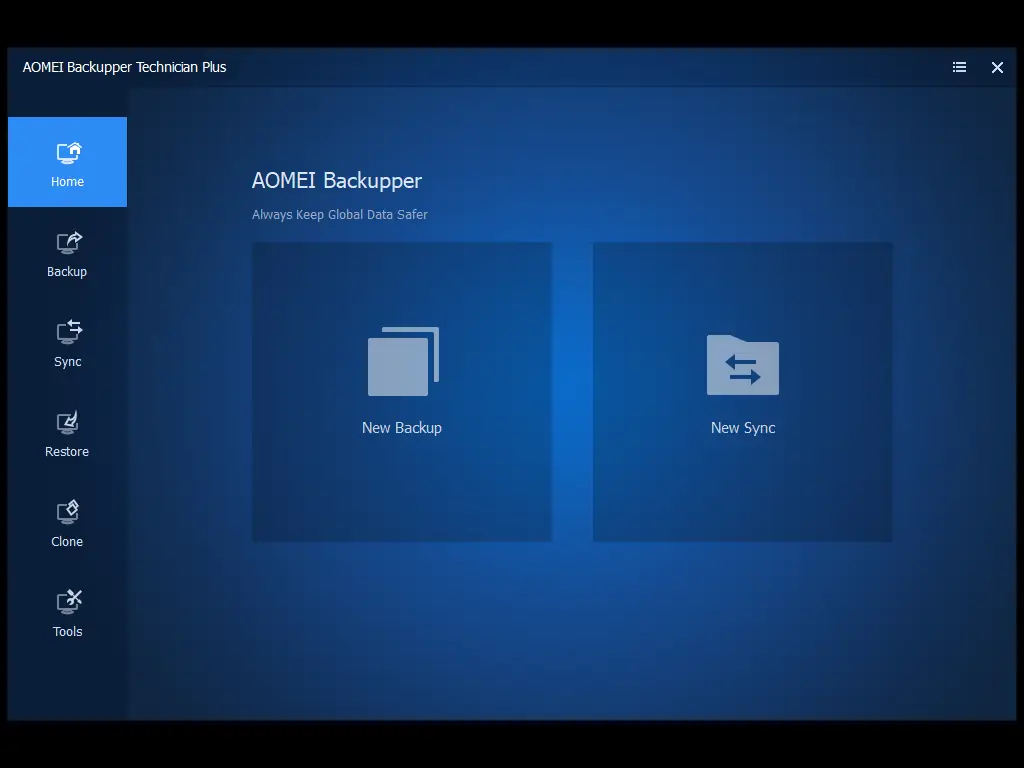
Task: Click the New Sync card panel
Action: tap(742, 391)
